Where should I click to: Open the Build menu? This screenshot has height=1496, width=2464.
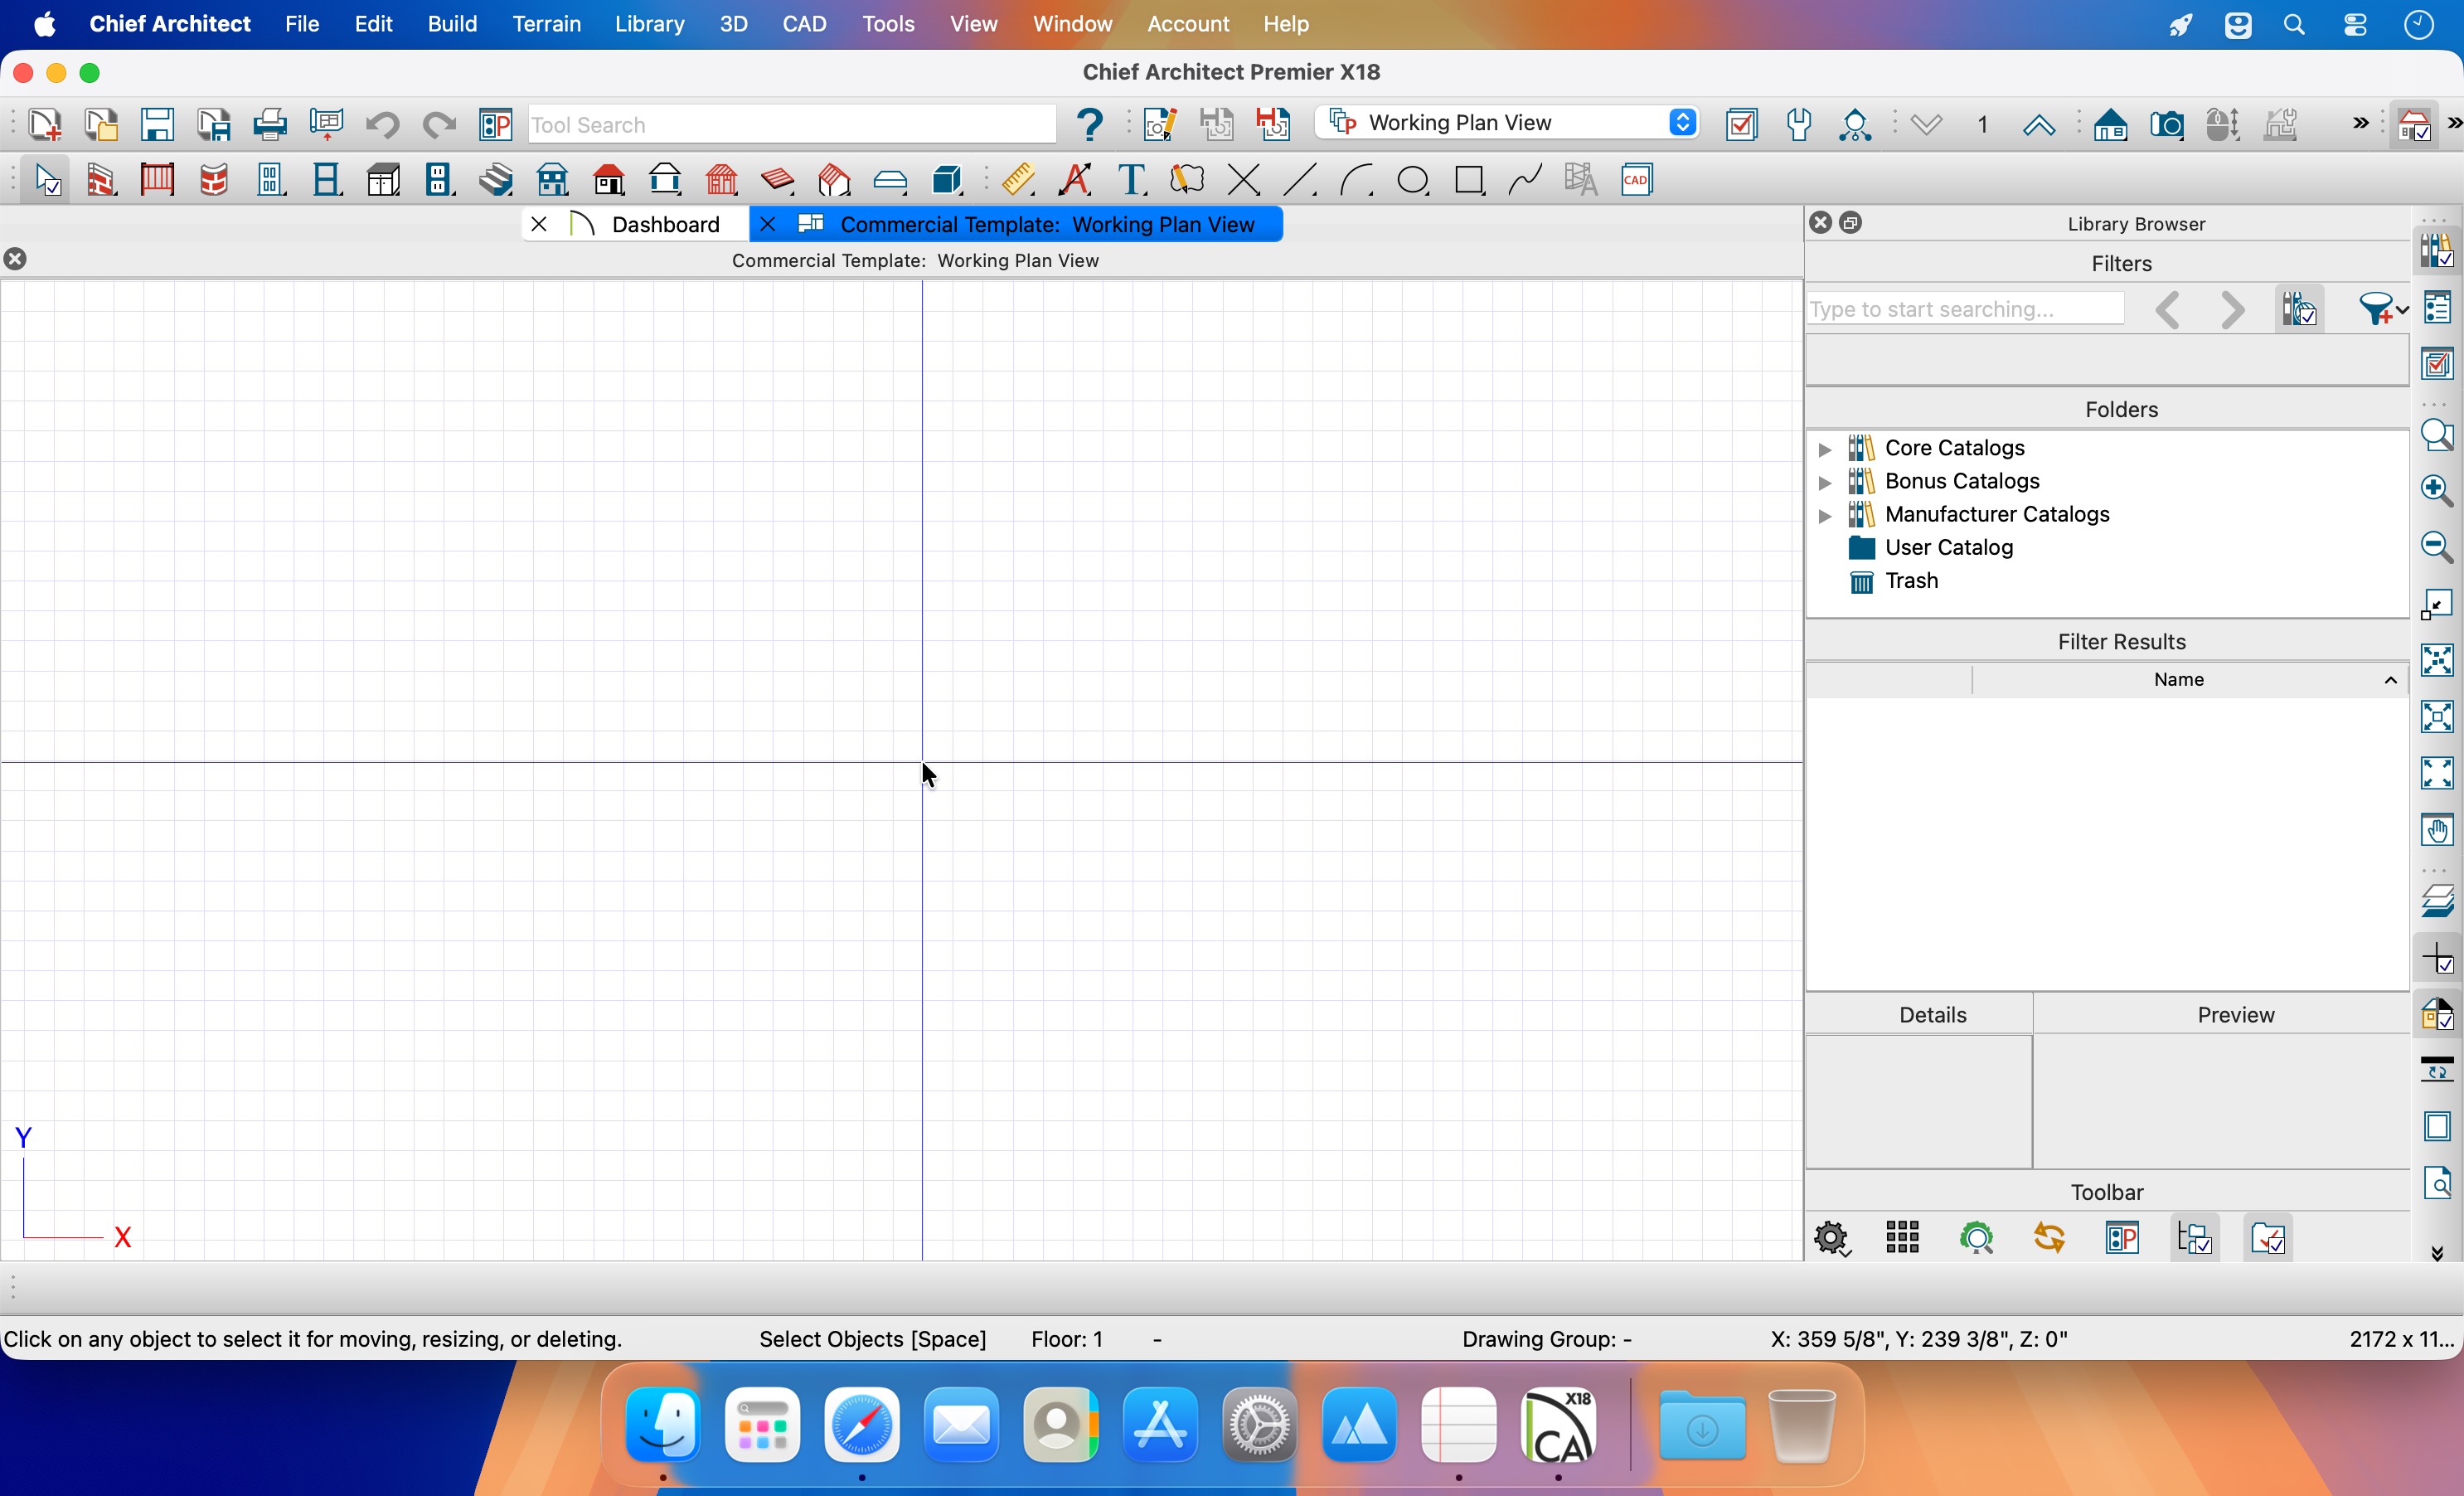pyautogui.click(x=452, y=24)
